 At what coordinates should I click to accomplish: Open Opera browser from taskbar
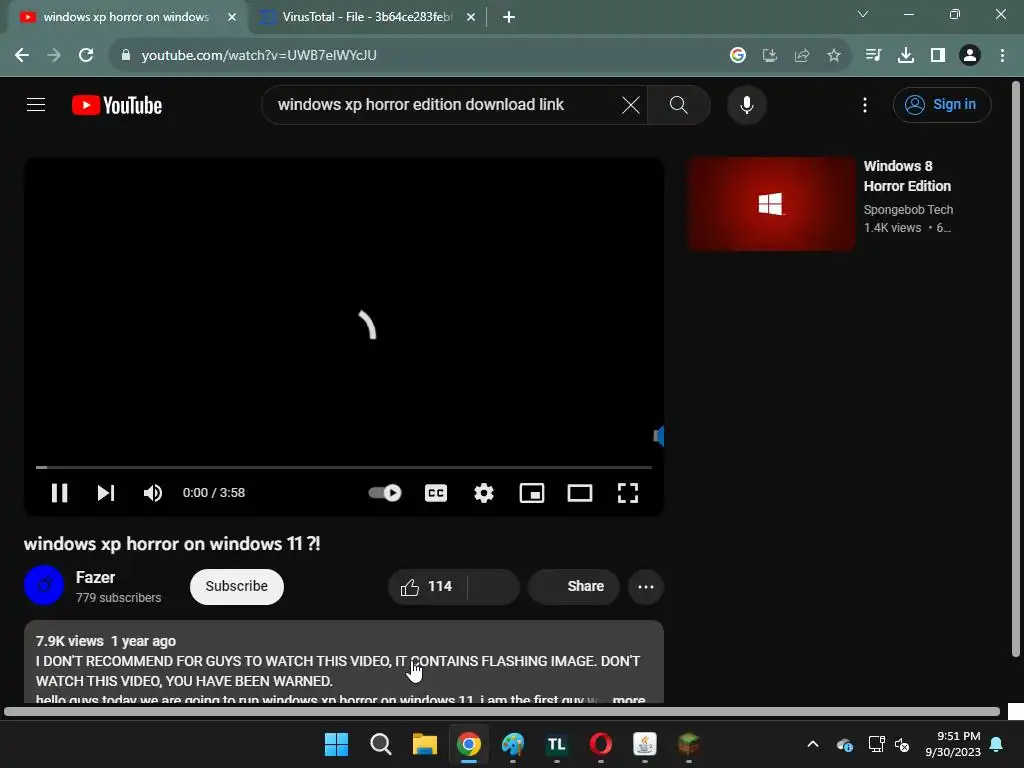tap(601, 744)
